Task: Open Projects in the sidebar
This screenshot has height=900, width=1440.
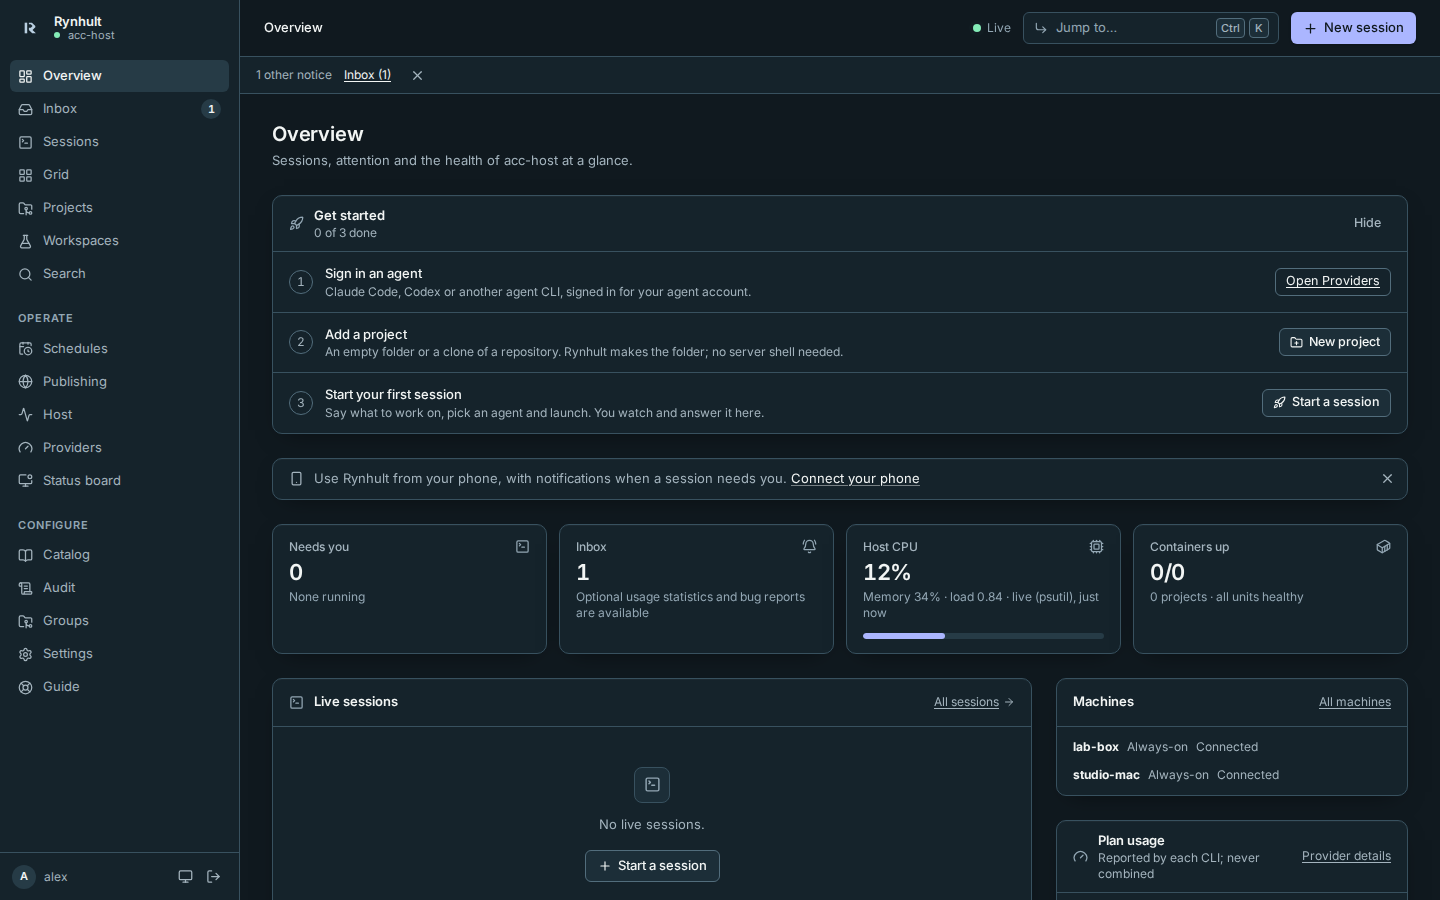Action: pyautogui.click(x=119, y=208)
